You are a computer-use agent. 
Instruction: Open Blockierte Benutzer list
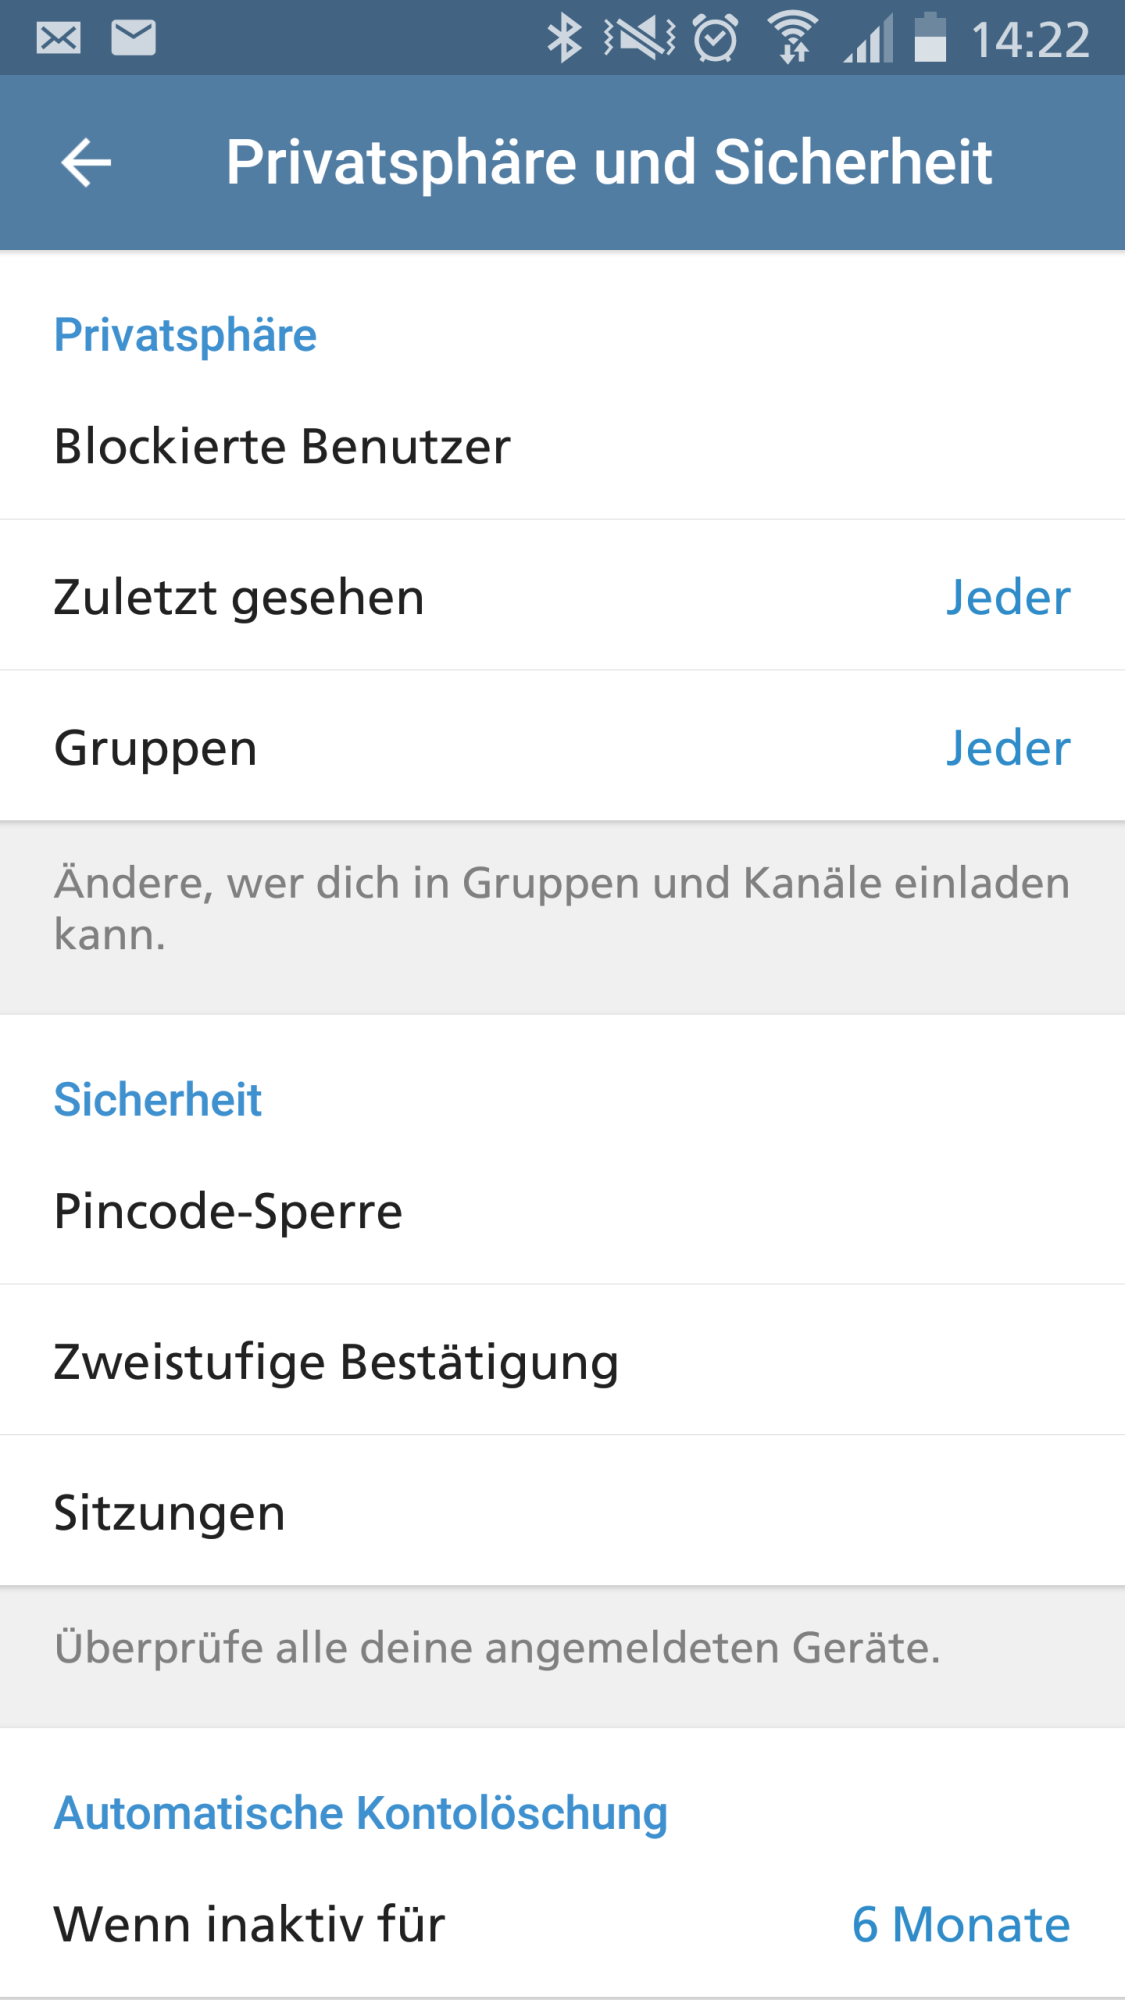point(282,446)
